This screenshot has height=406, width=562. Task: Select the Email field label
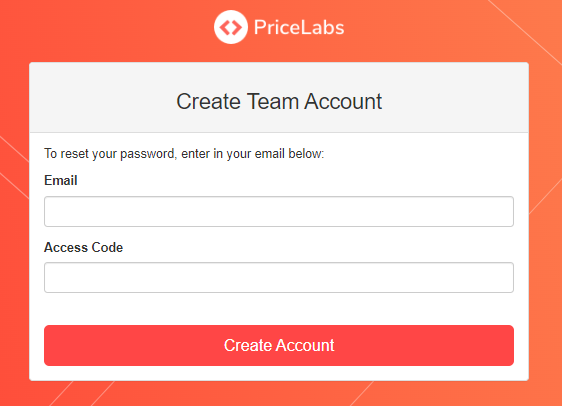click(61, 180)
